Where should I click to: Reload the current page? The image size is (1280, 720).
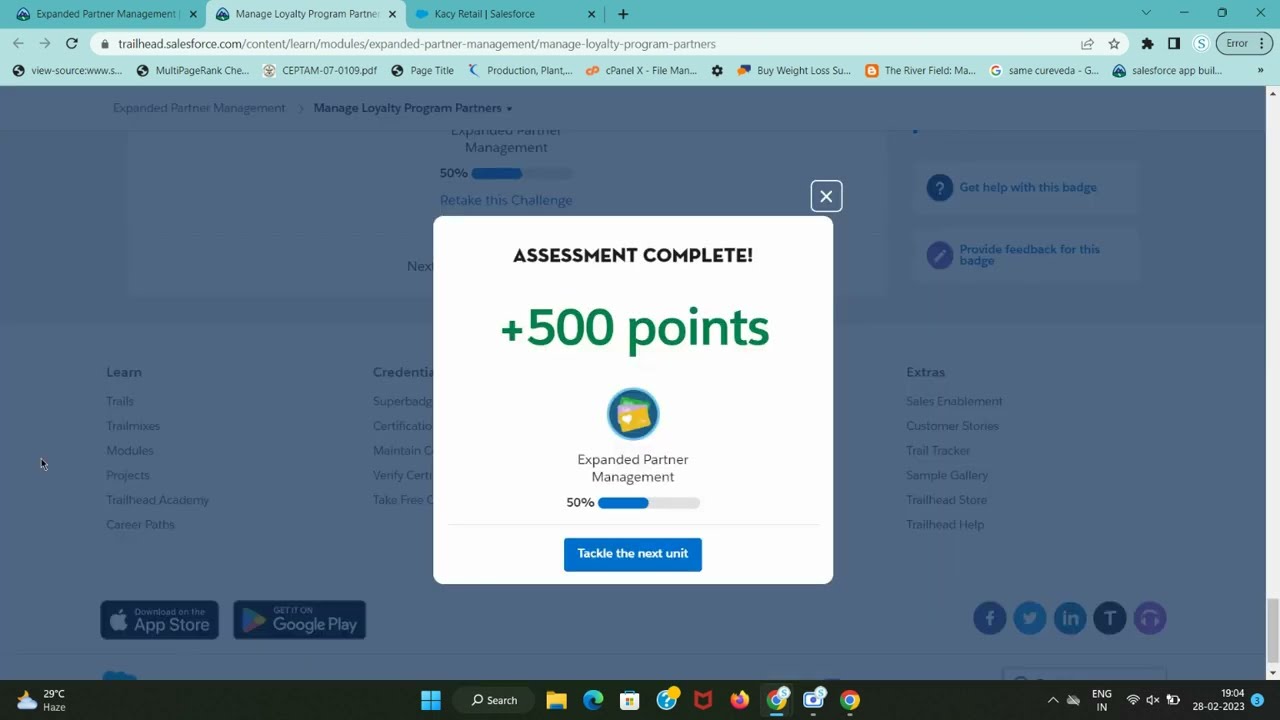[72, 44]
